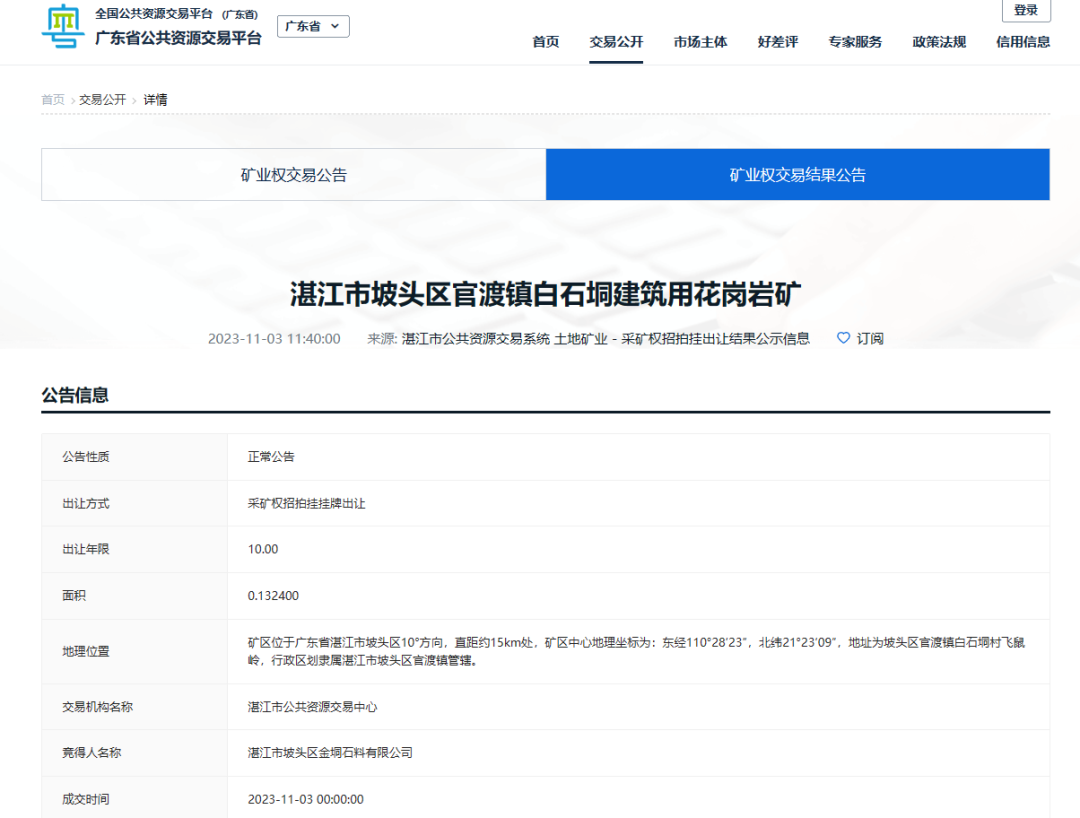Click the 交易公开 breadcrumb link

tap(103, 100)
